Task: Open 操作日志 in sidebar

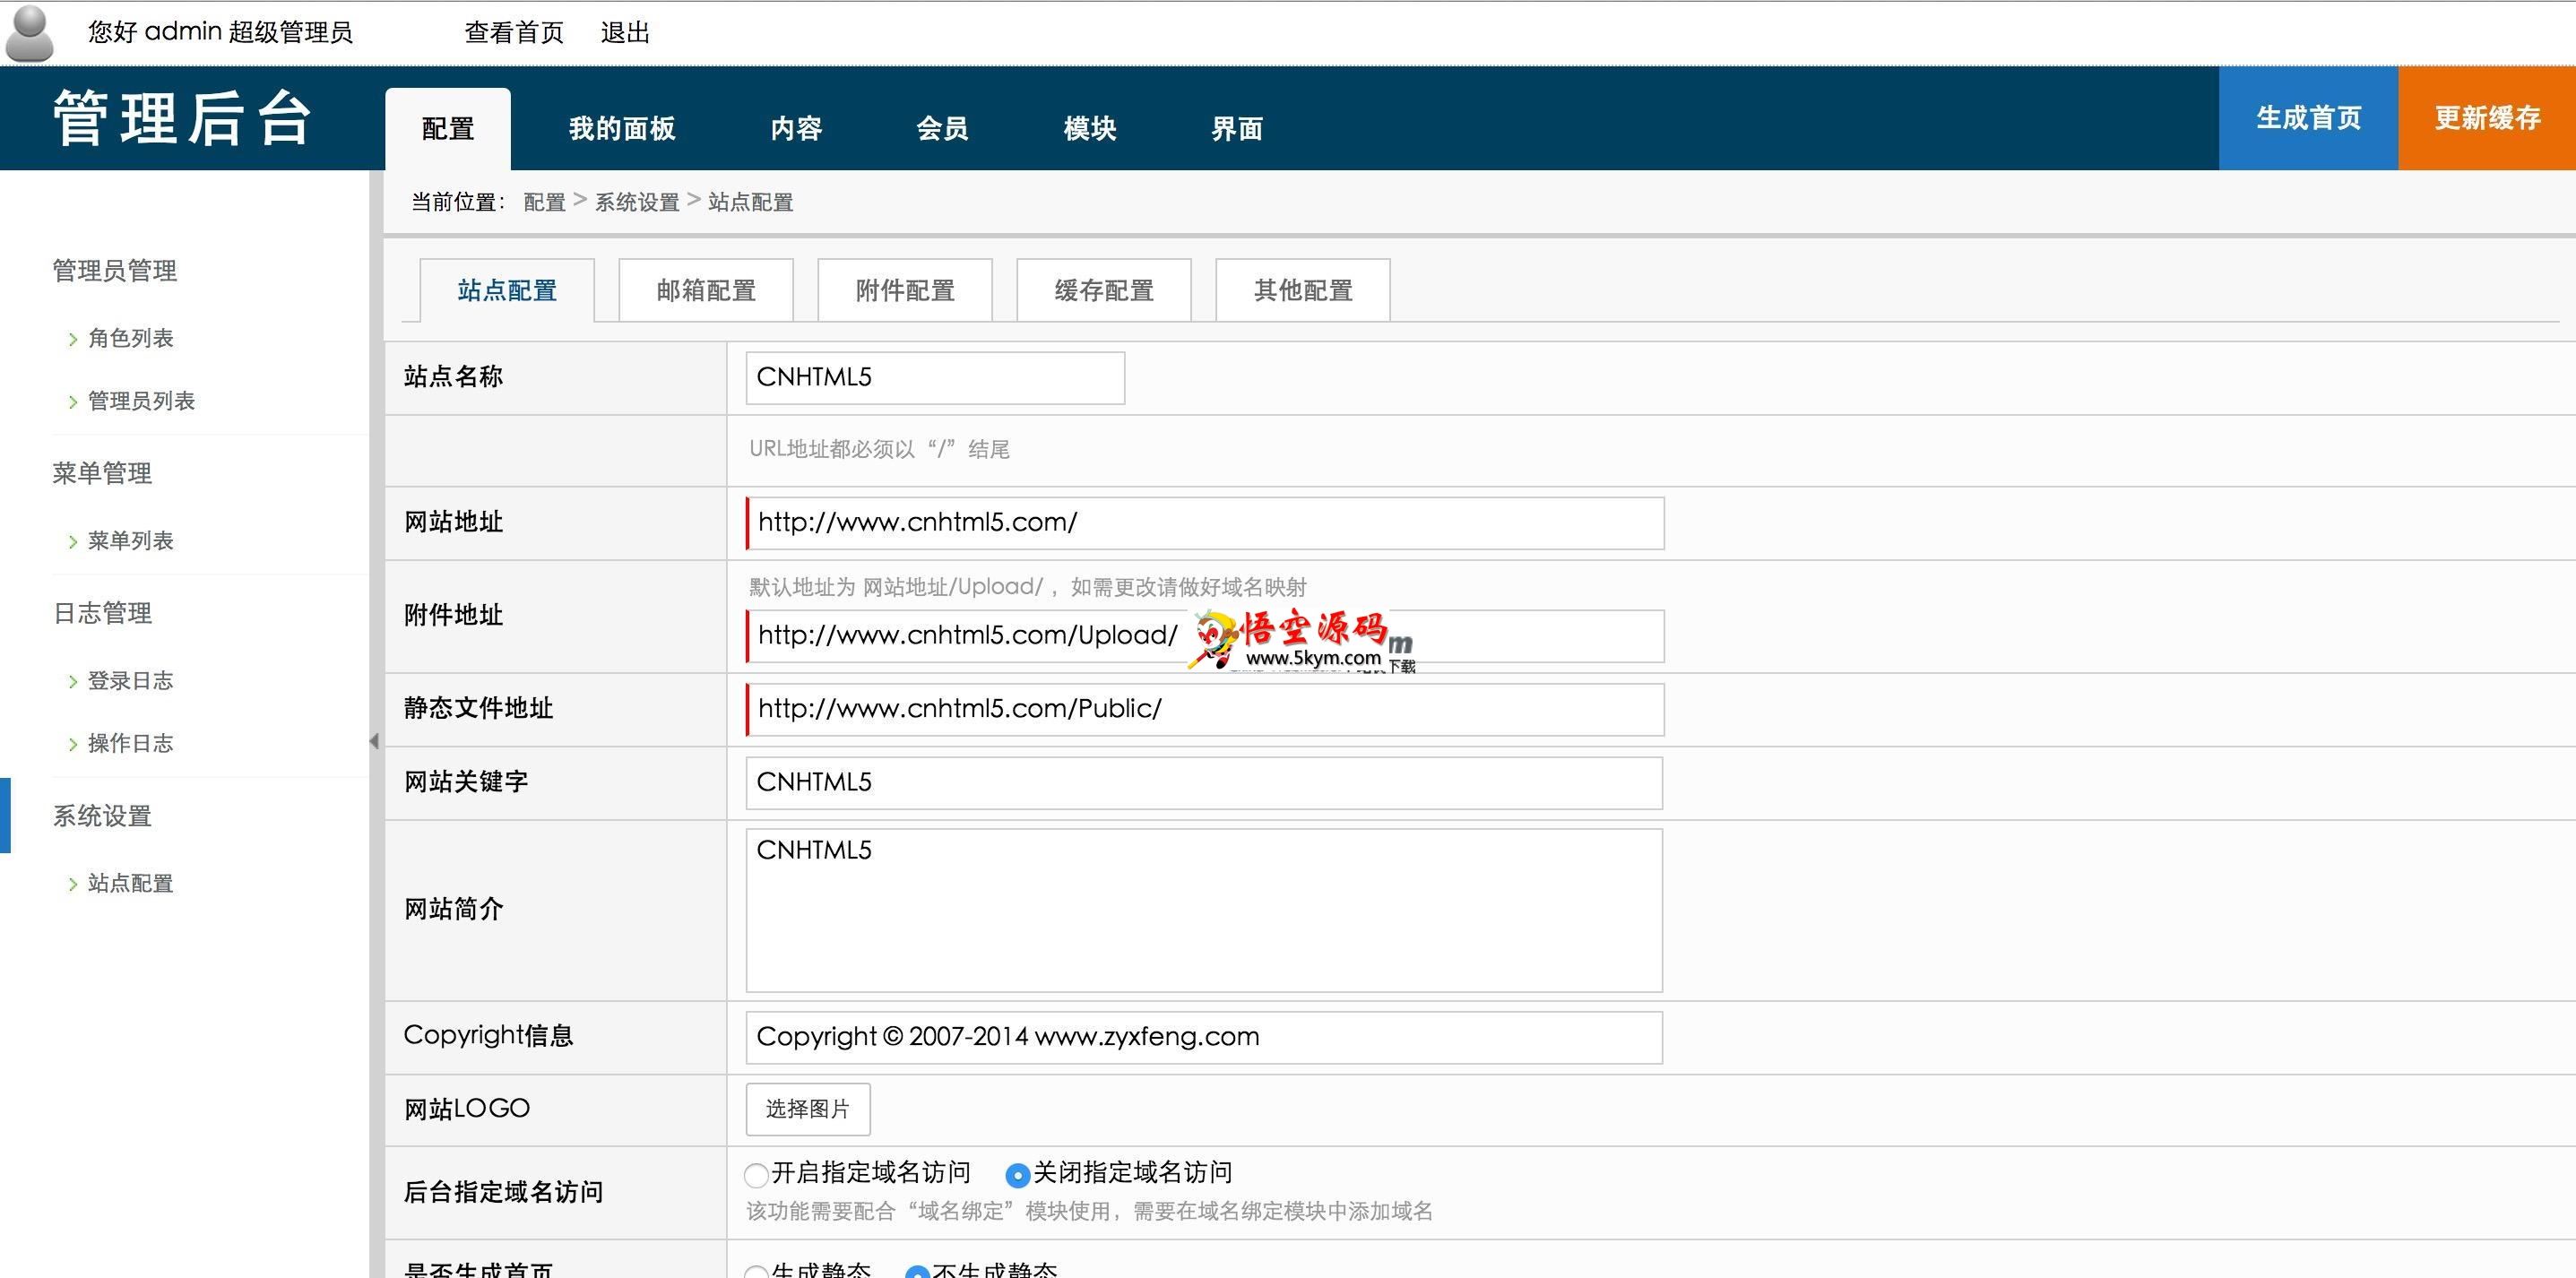Action: 130,743
